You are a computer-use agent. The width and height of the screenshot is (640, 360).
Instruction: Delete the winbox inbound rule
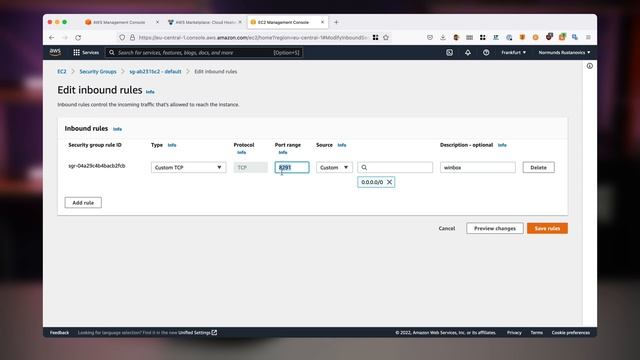(538, 167)
